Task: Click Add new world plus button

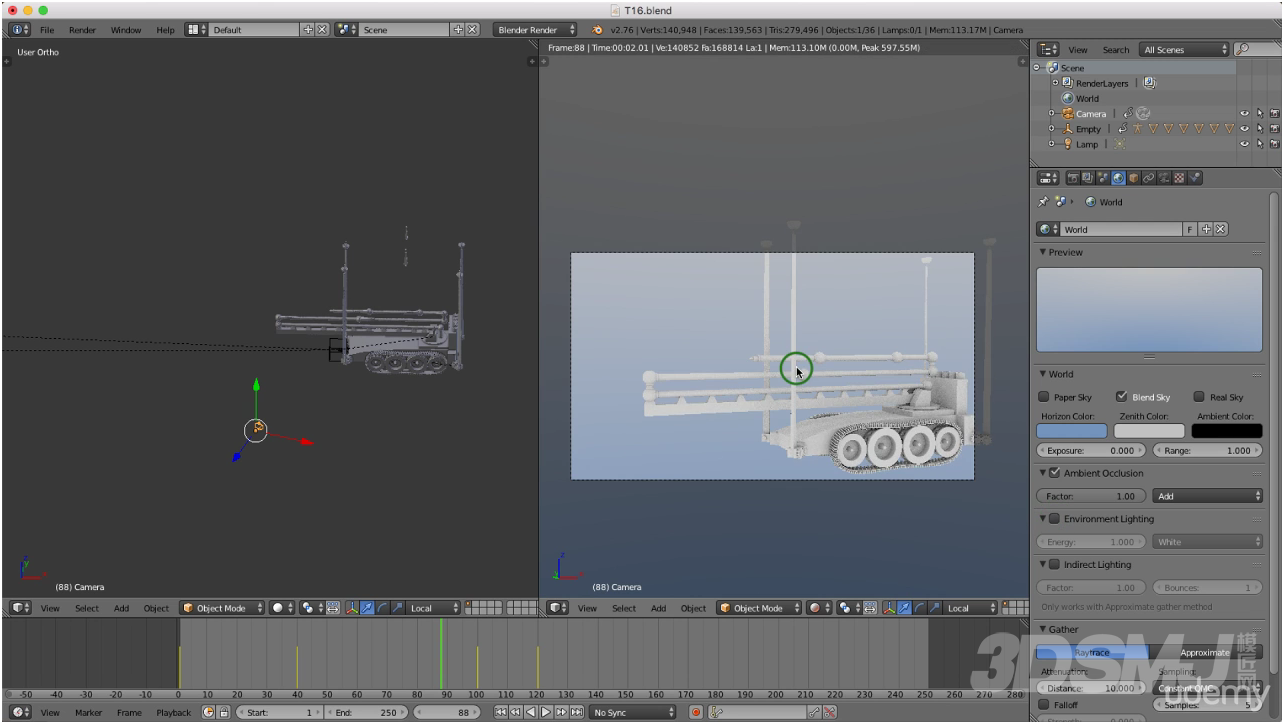Action: point(1206,229)
